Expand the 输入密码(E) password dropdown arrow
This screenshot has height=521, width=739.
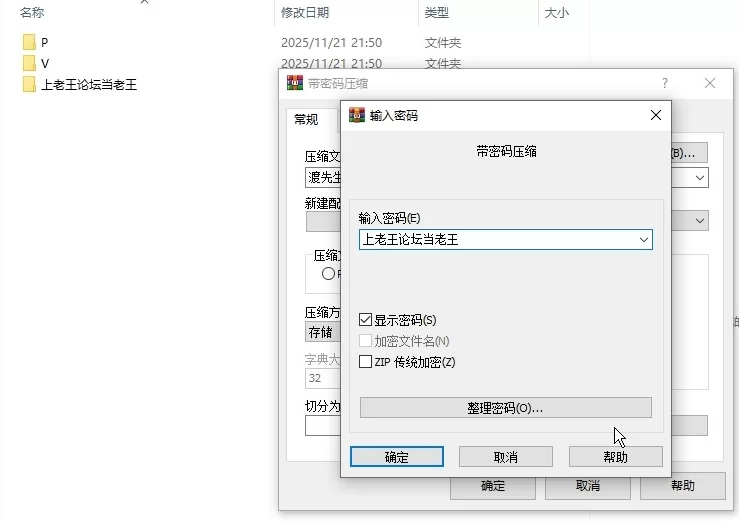click(x=644, y=240)
